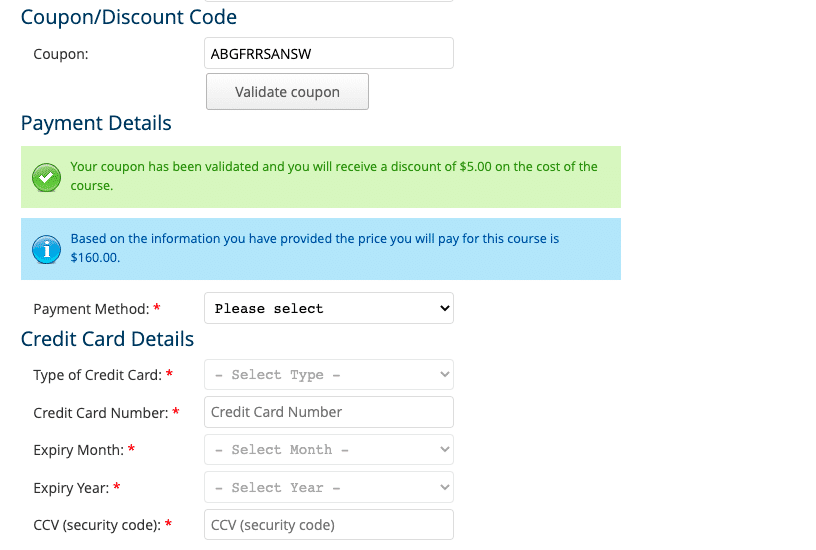Viewport: 816px width, 550px height.
Task: Select the CCV security code input
Action: click(x=329, y=525)
